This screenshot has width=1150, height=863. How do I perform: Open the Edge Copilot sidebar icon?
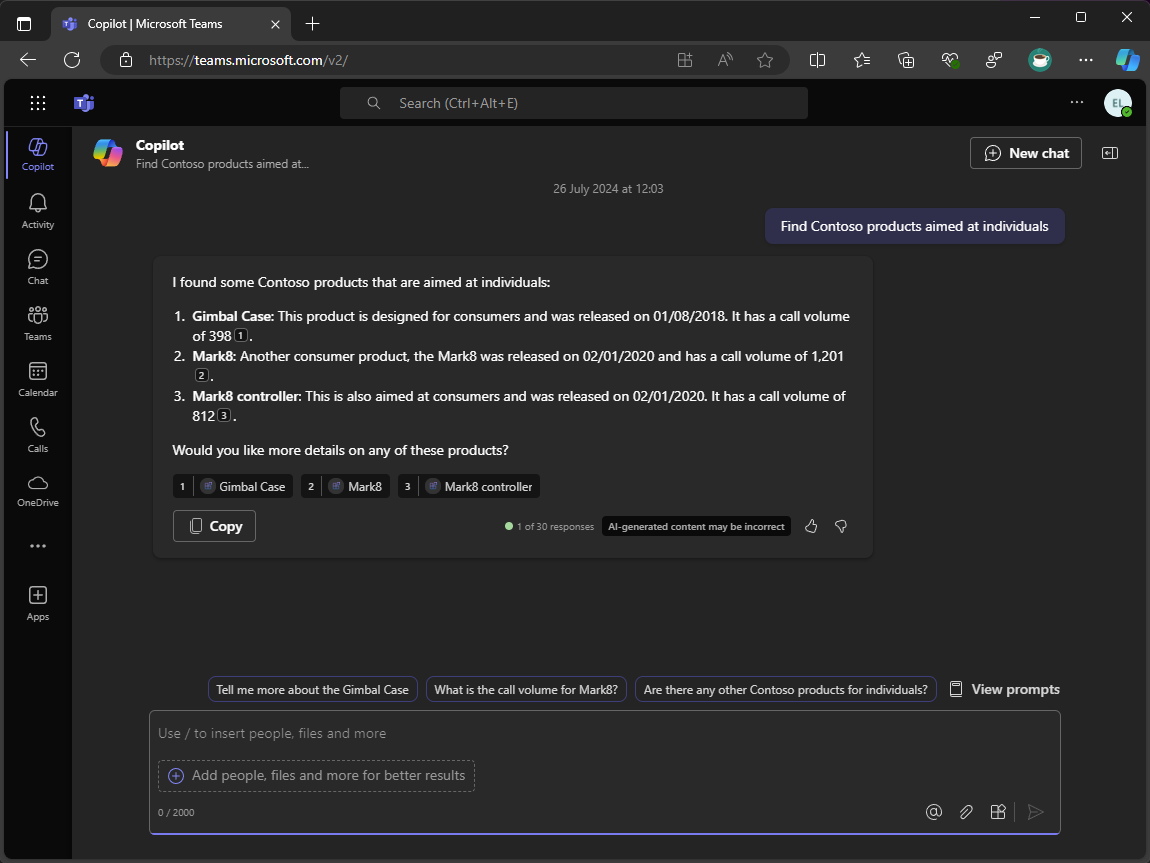[1127, 60]
